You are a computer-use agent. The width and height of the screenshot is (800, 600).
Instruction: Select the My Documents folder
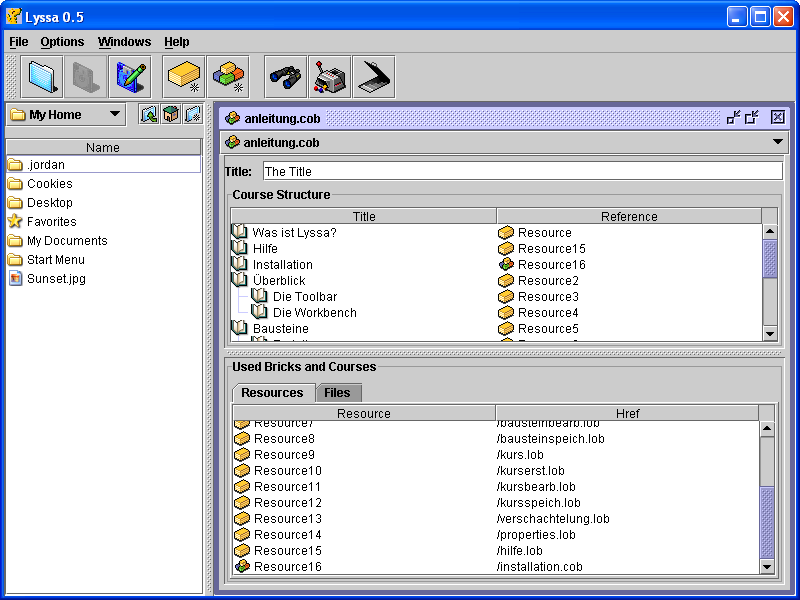tap(103, 240)
